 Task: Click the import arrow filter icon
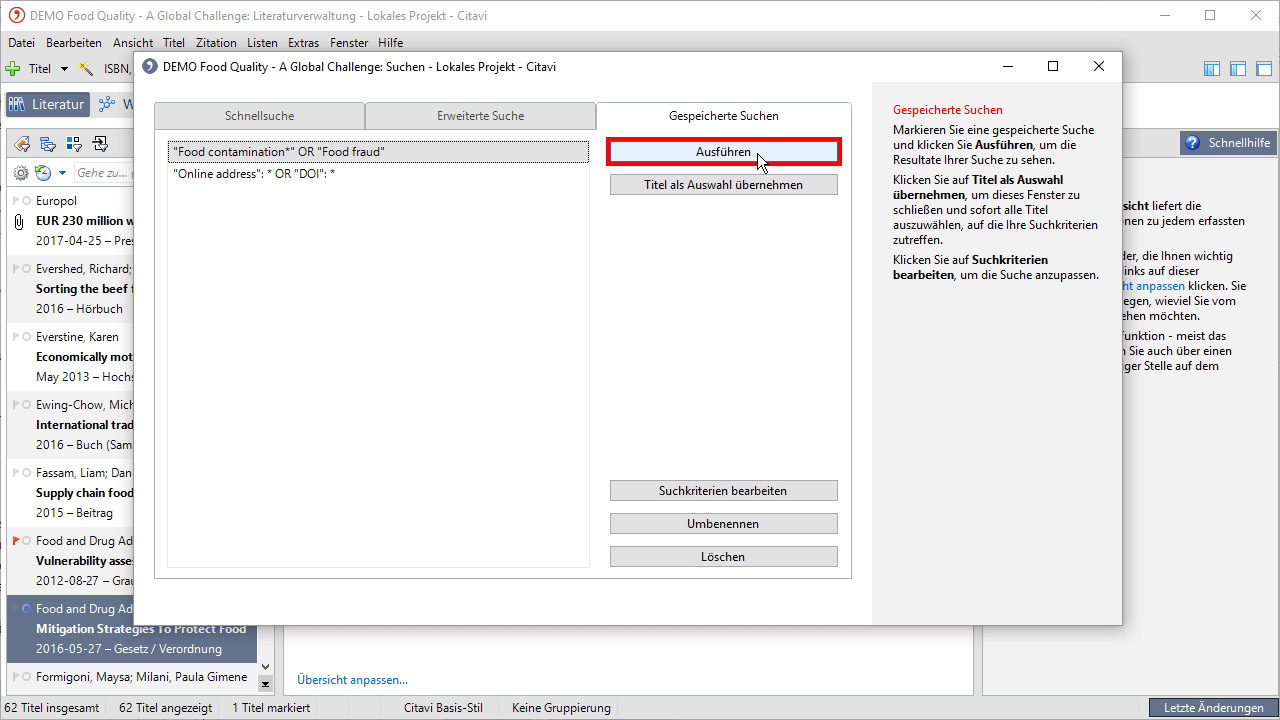click(99, 144)
